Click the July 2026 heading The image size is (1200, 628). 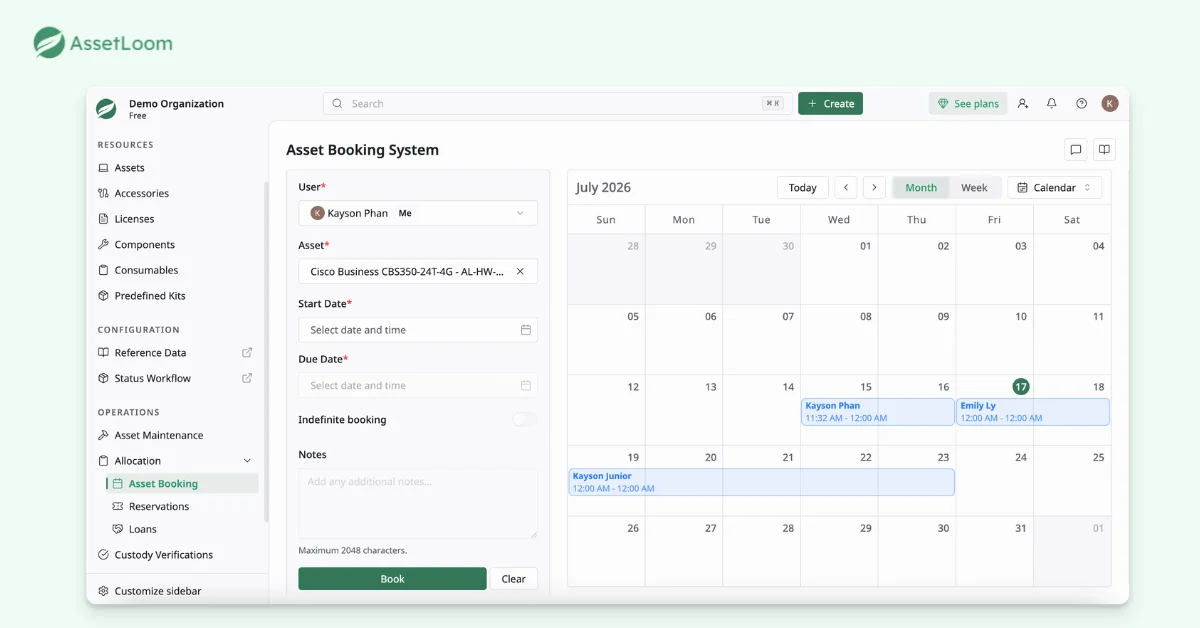[x=603, y=188]
